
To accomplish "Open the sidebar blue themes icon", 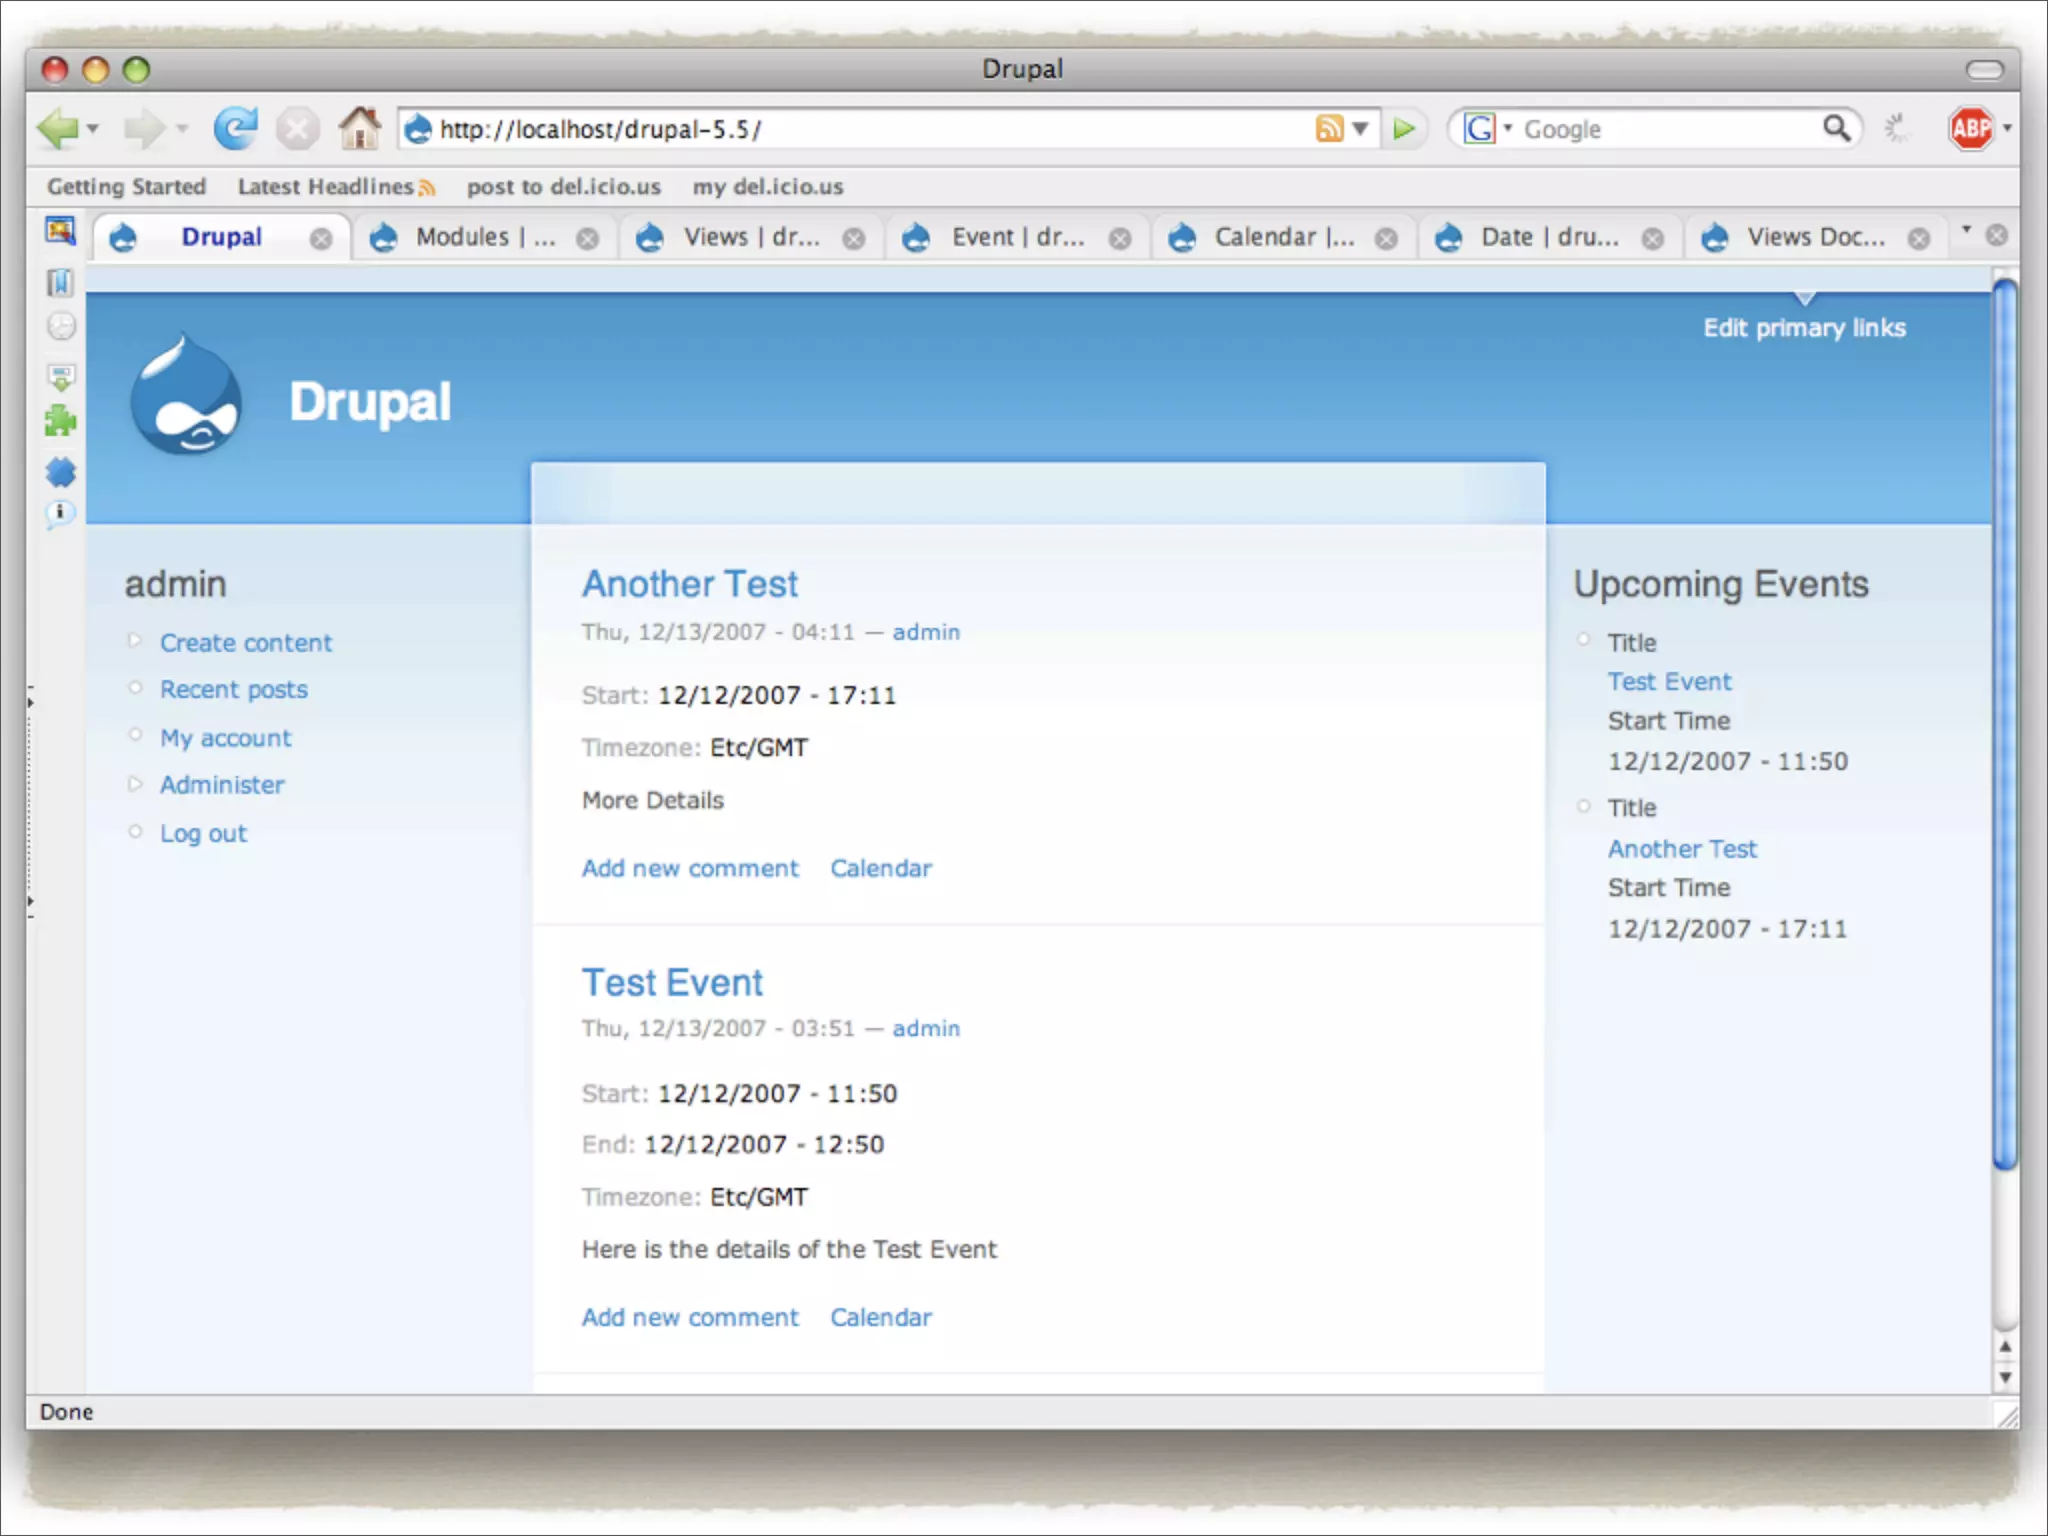I will tap(60, 472).
